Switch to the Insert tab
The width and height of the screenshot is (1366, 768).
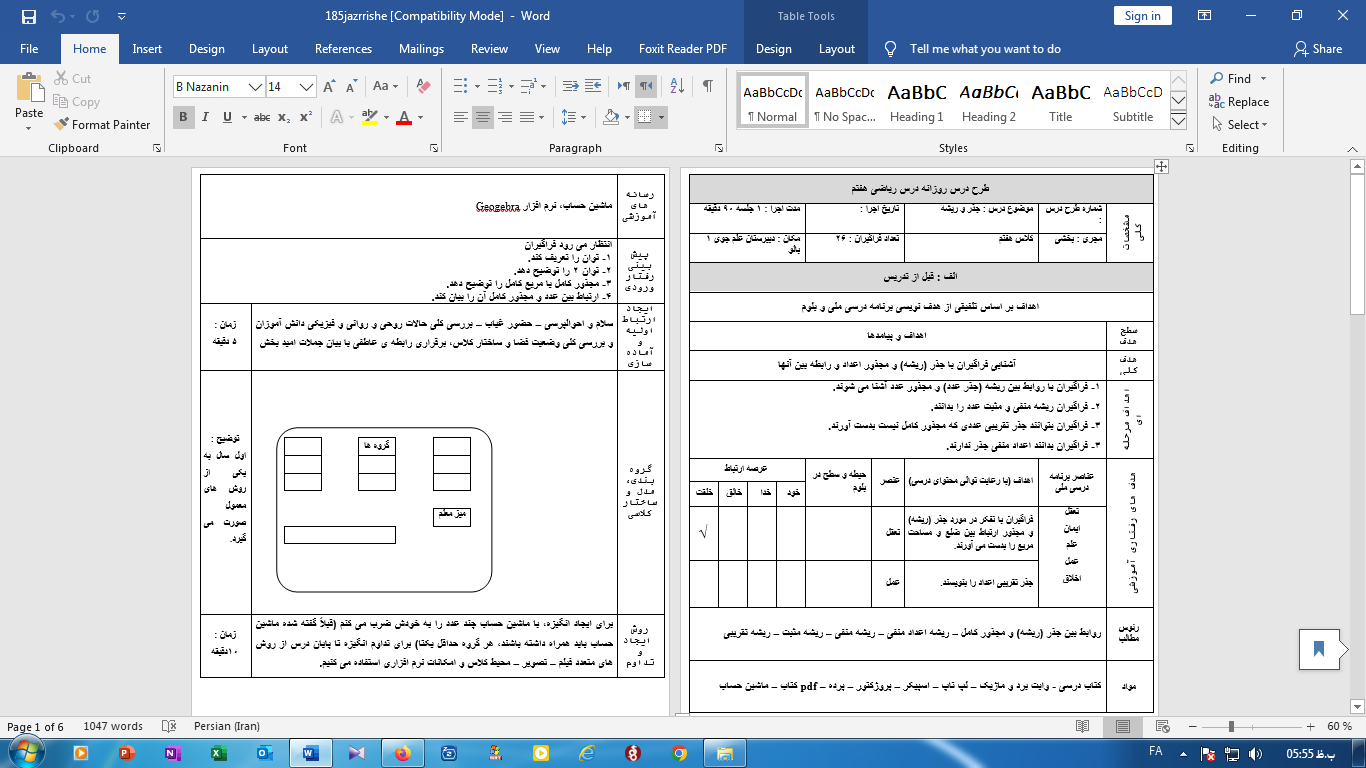point(147,48)
